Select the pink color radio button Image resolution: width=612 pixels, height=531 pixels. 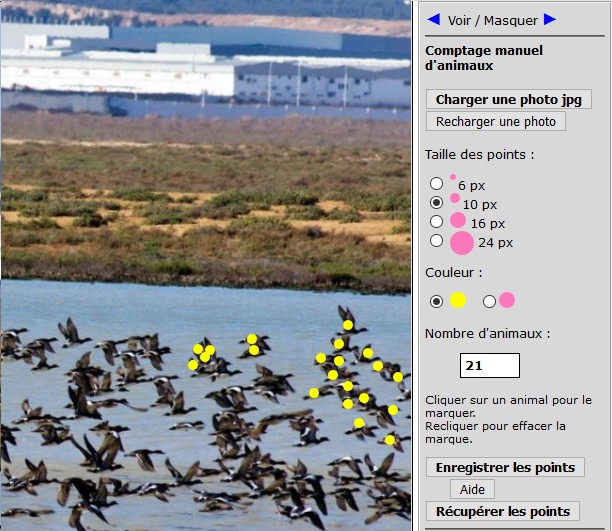point(489,301)
